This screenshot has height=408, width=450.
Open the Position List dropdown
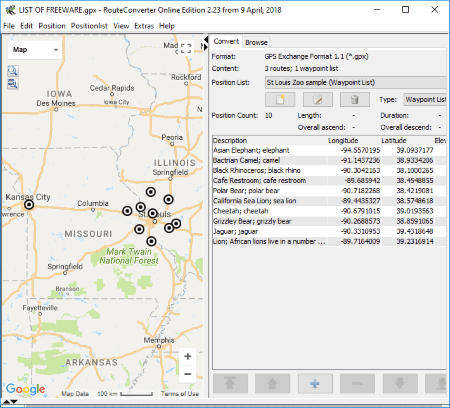[x=355, y=82]
